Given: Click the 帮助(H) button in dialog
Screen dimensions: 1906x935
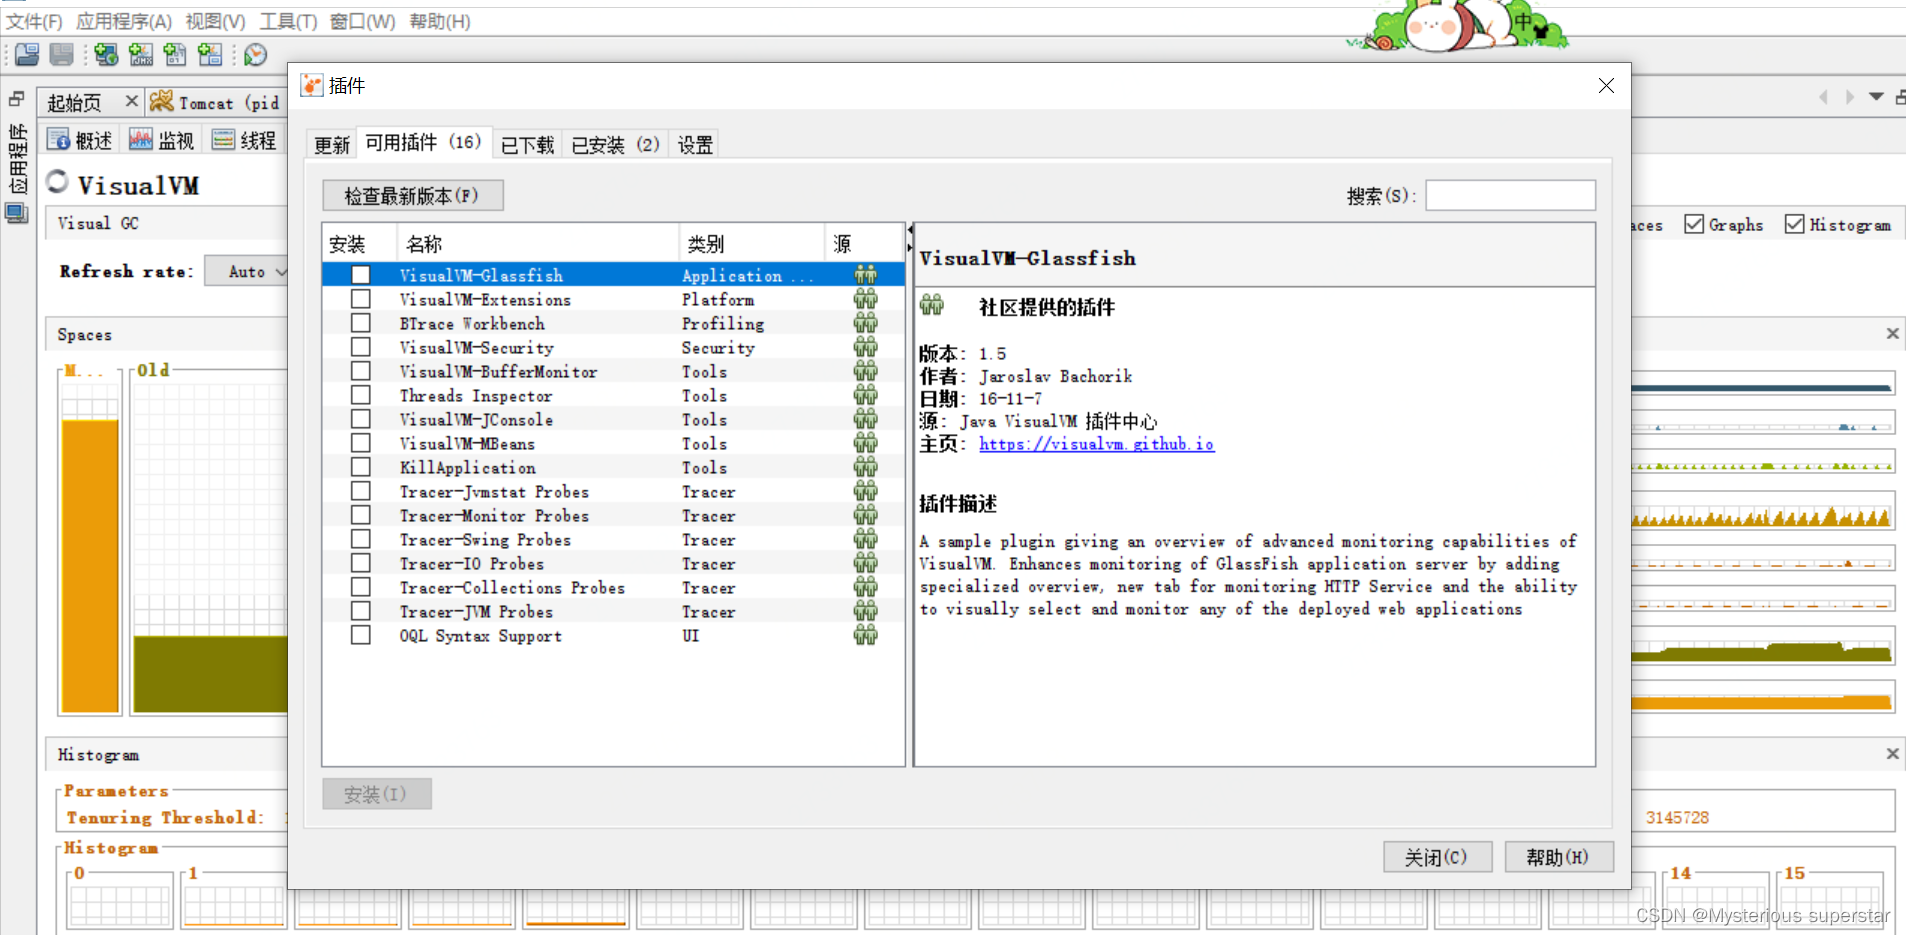Looking at the screenshot, I should [1559, 857].
